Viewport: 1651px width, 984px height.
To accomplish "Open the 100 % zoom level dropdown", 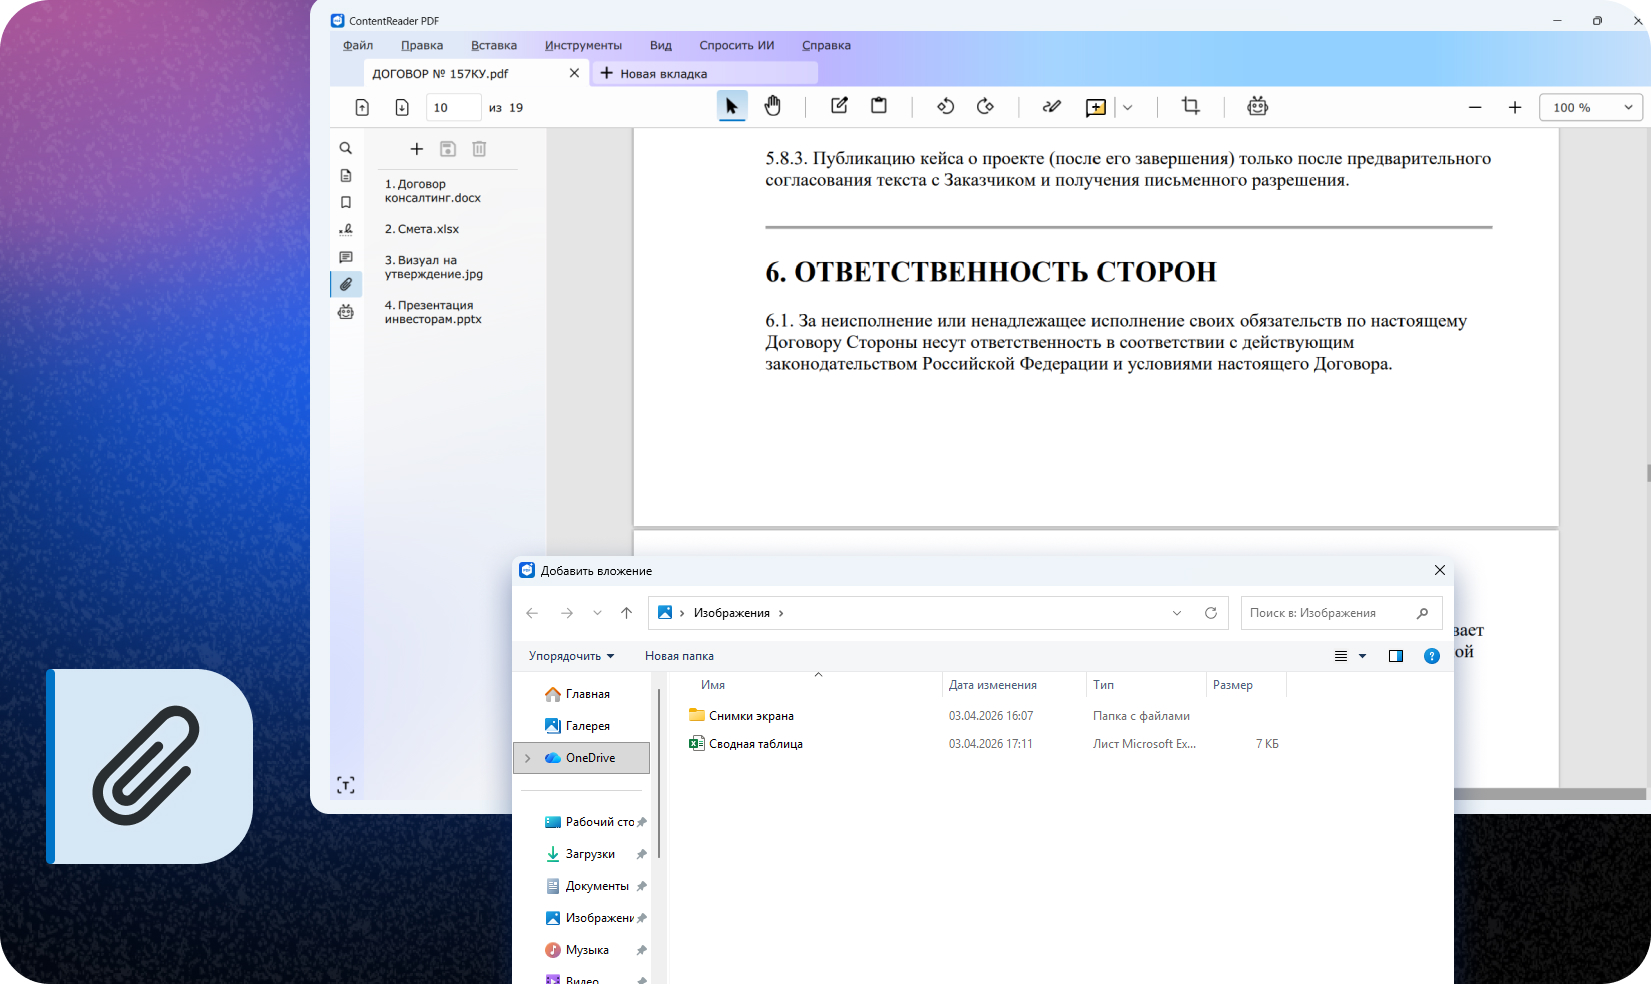I will click(1590, 108).
